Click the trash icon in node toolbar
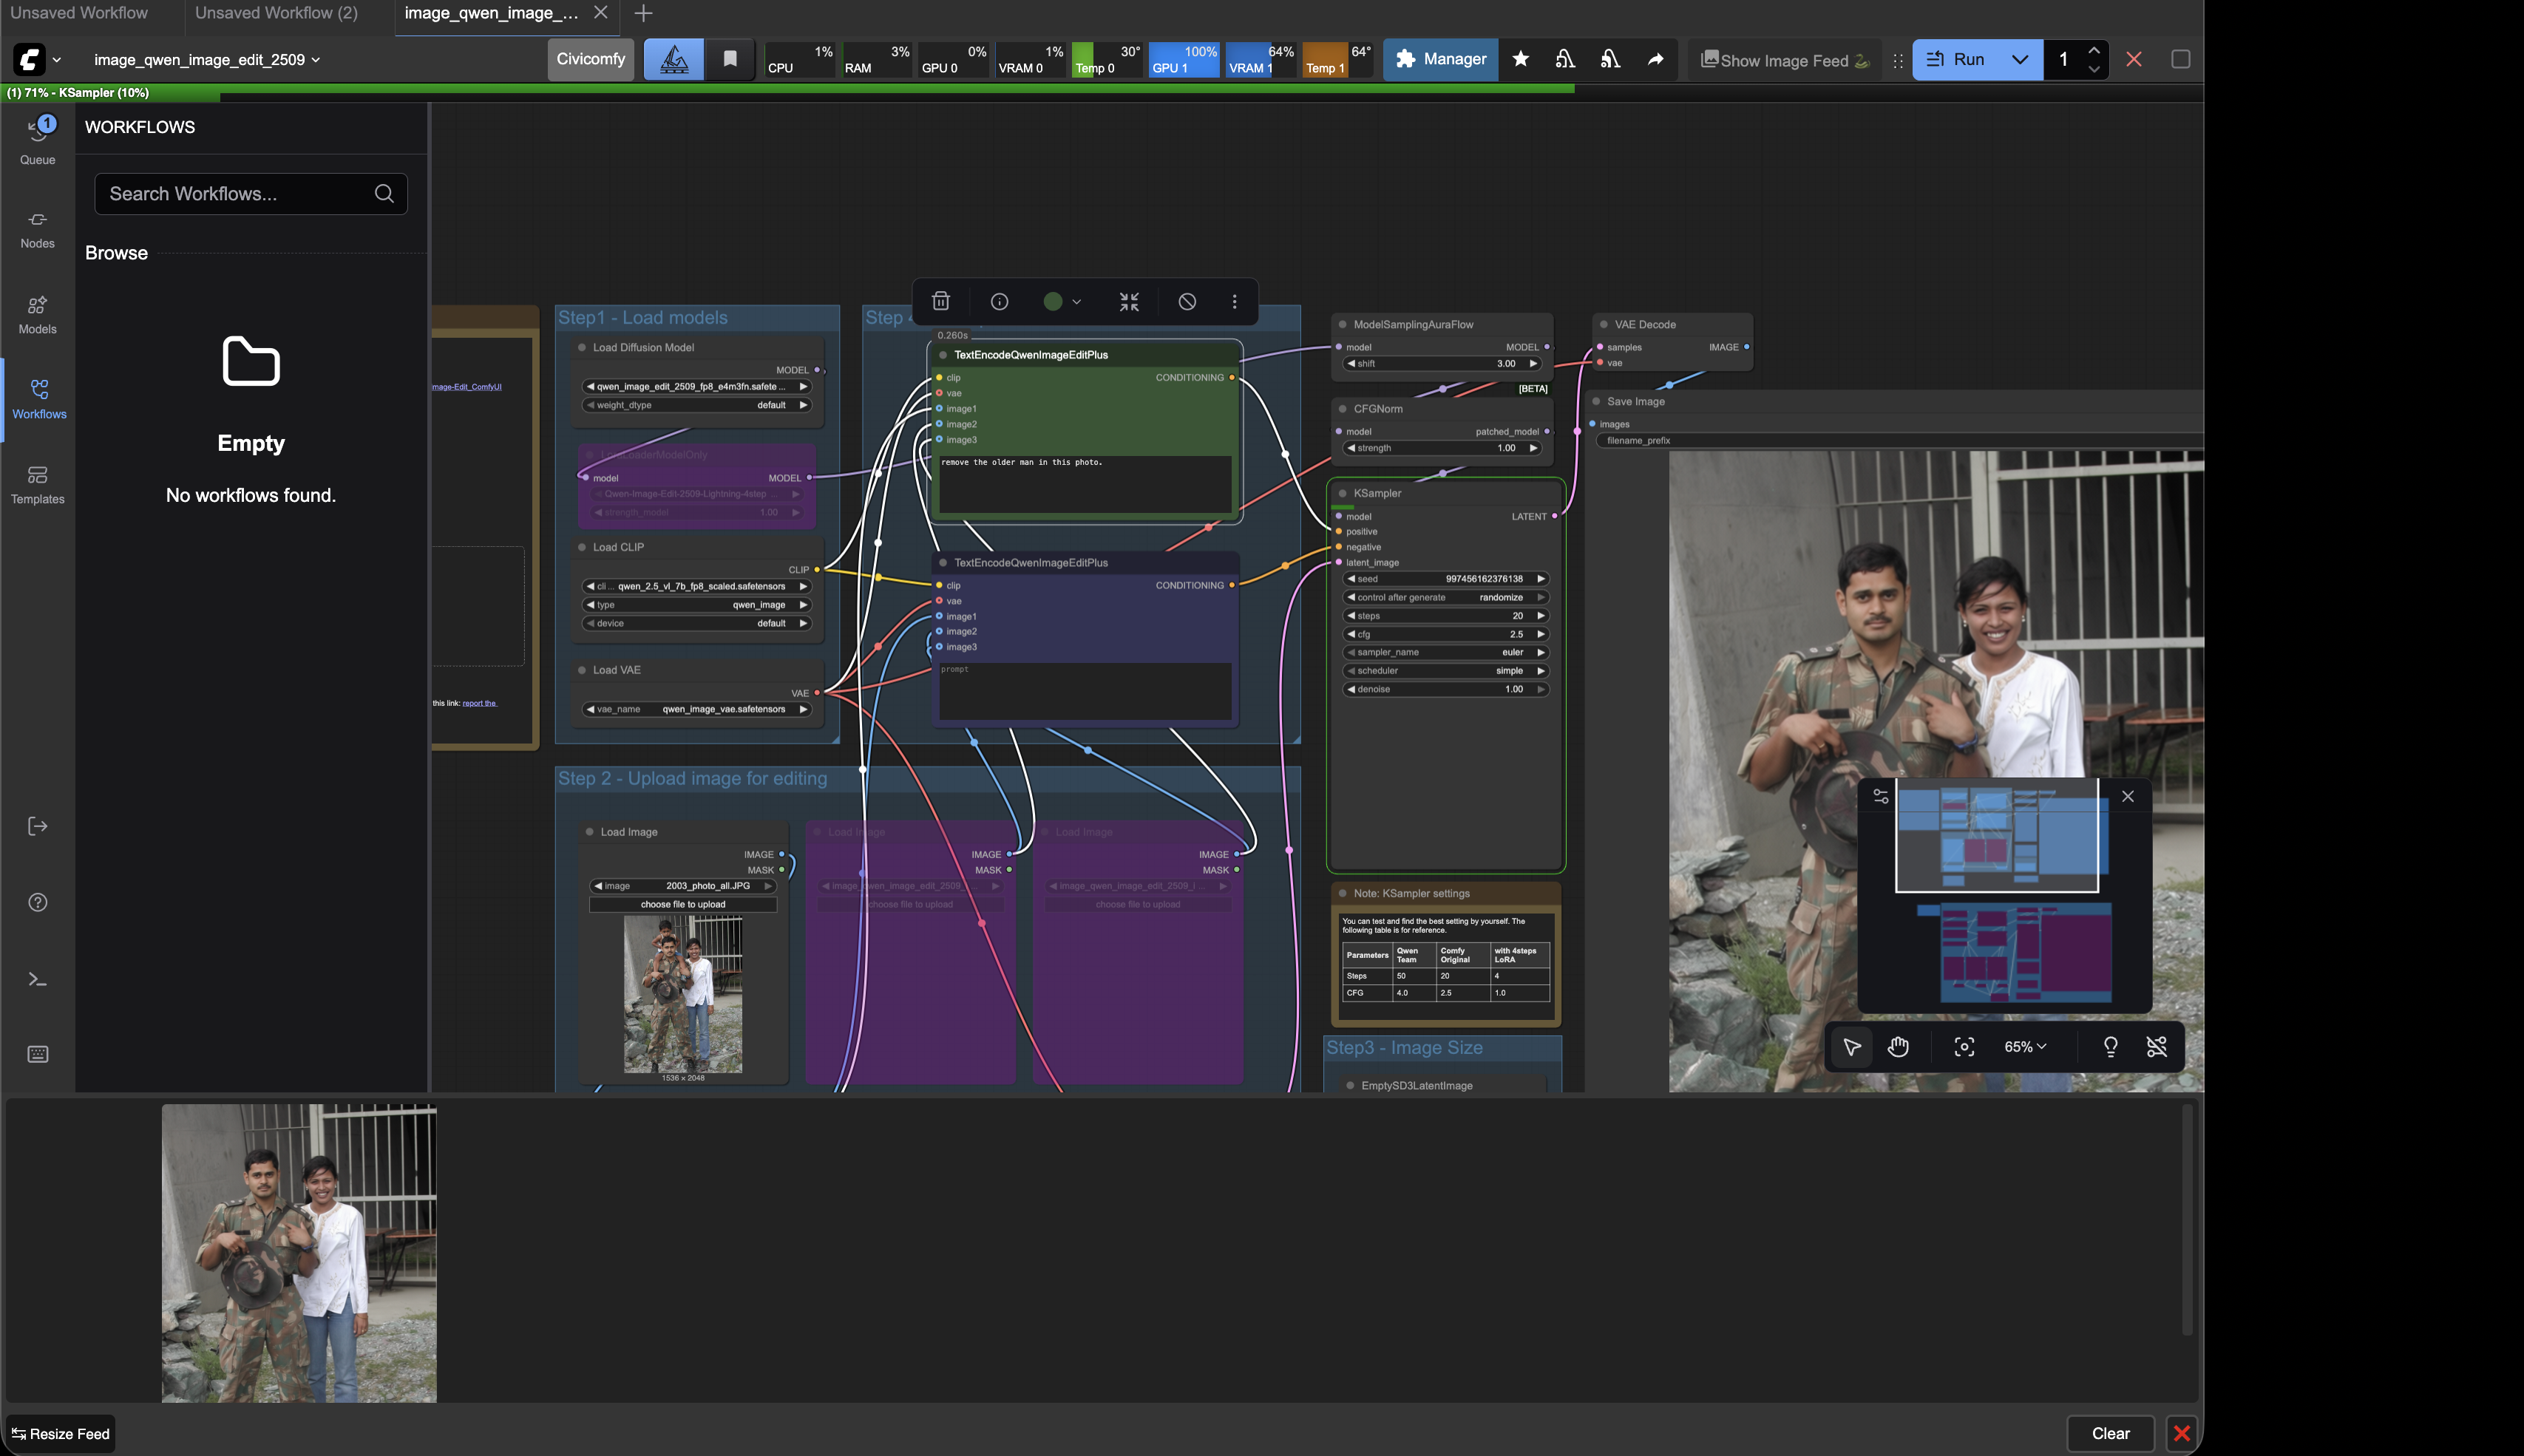Image resolution: width=2524 pixels, height=1456 pixels. tap(940, 301)
